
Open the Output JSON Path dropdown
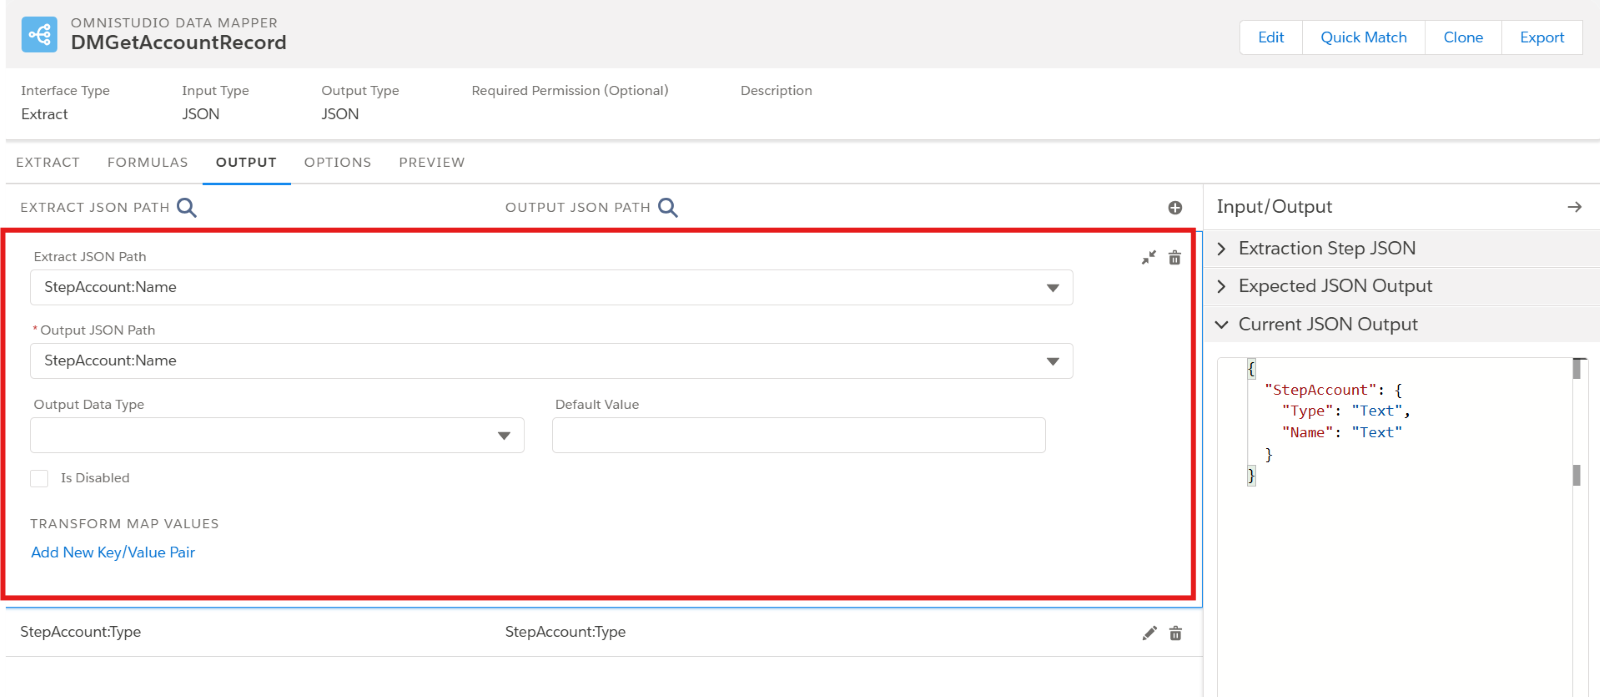point(1052,361)
